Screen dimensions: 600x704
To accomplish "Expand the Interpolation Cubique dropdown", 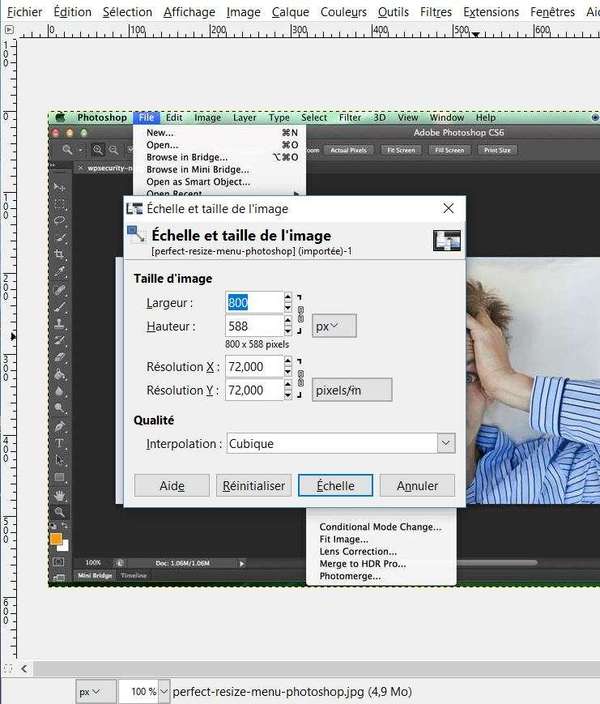I will pyautogui.click(x=445, y=443).
